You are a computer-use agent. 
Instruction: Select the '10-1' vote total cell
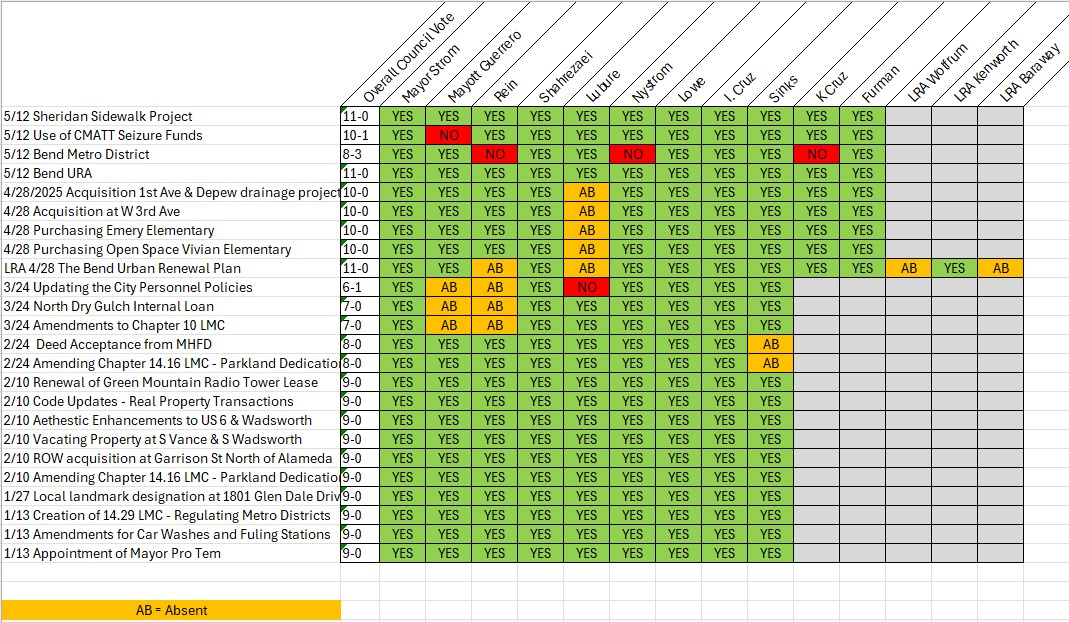click(x=360, y=136)
